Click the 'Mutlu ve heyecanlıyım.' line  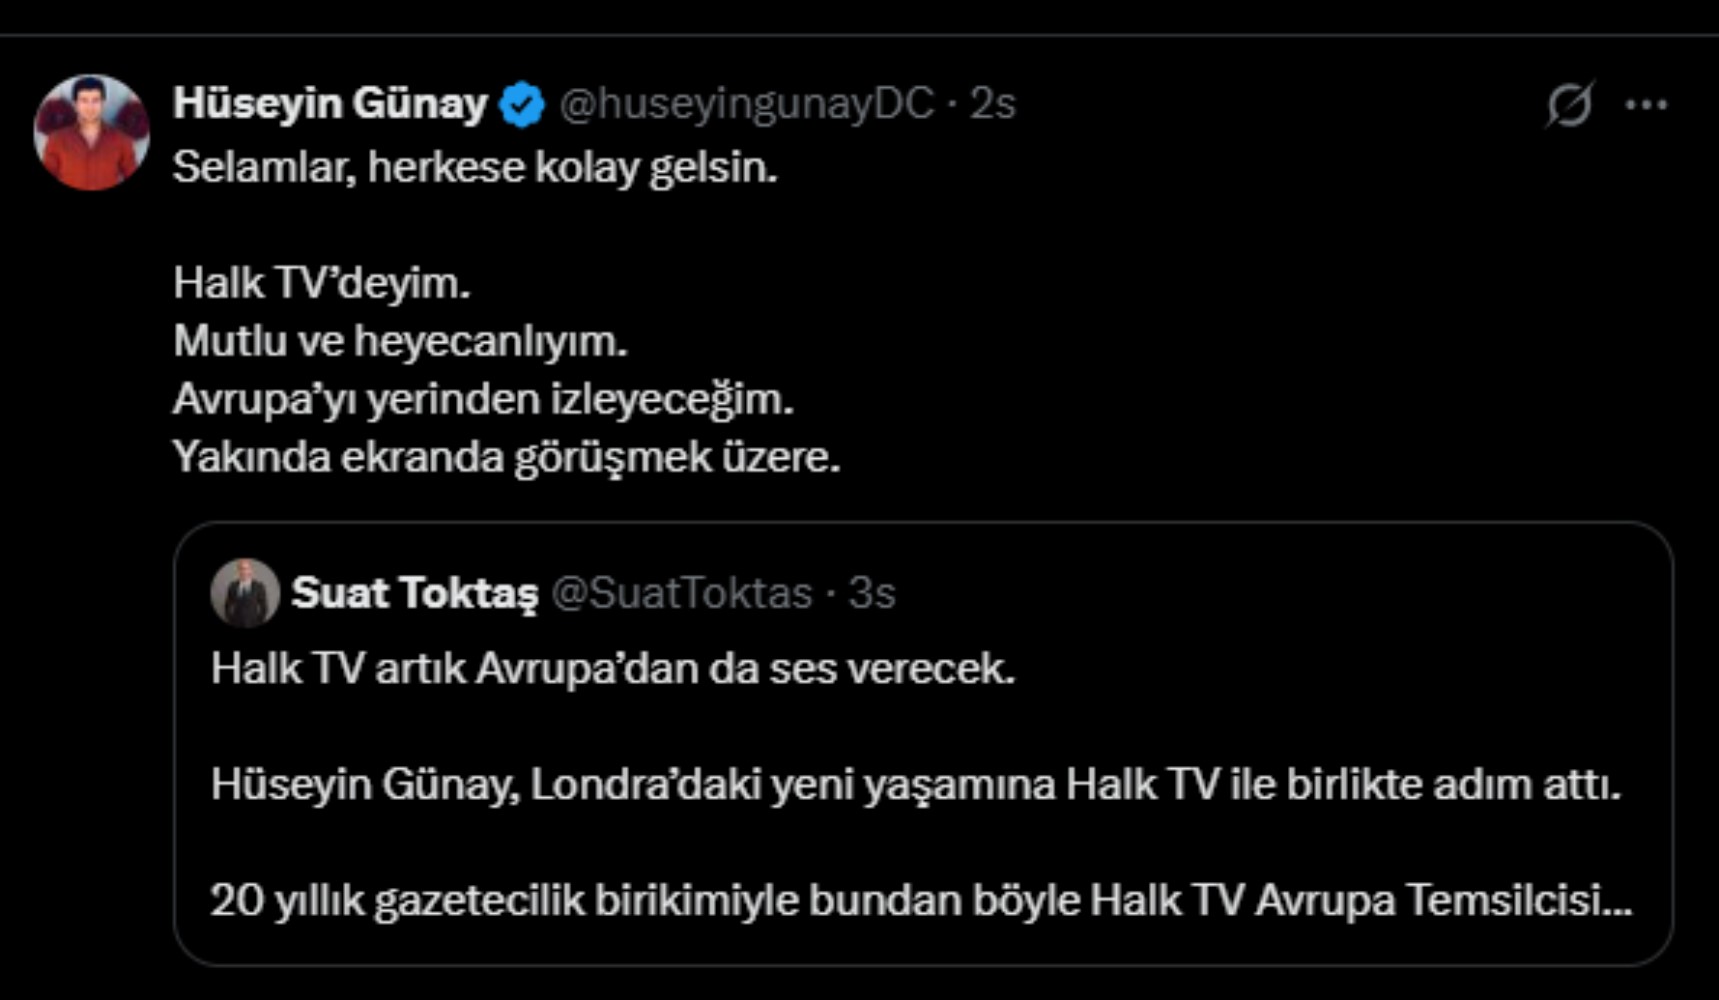pos(400,341)
